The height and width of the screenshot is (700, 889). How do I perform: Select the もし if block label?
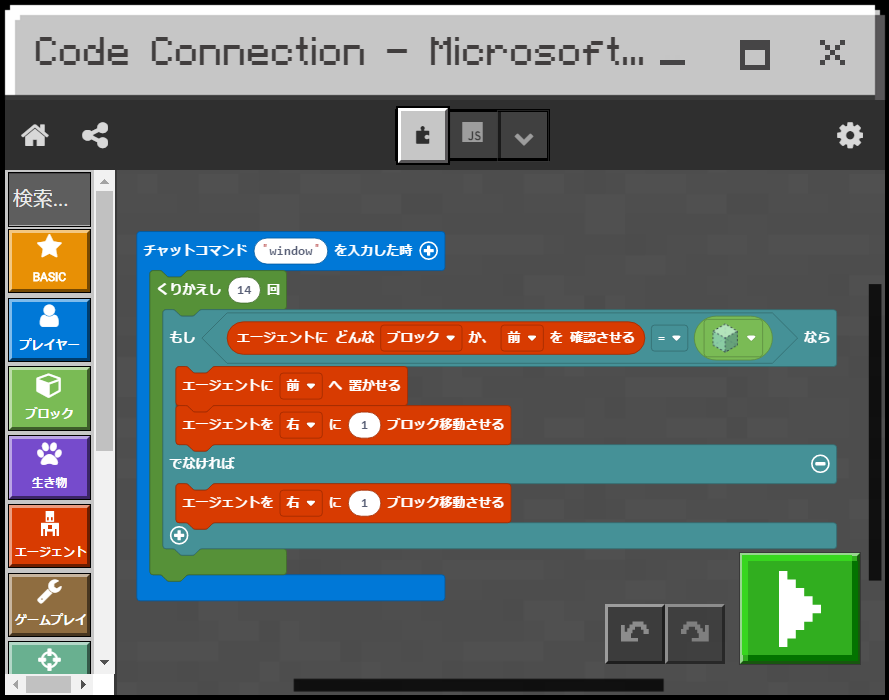(182, 338)
